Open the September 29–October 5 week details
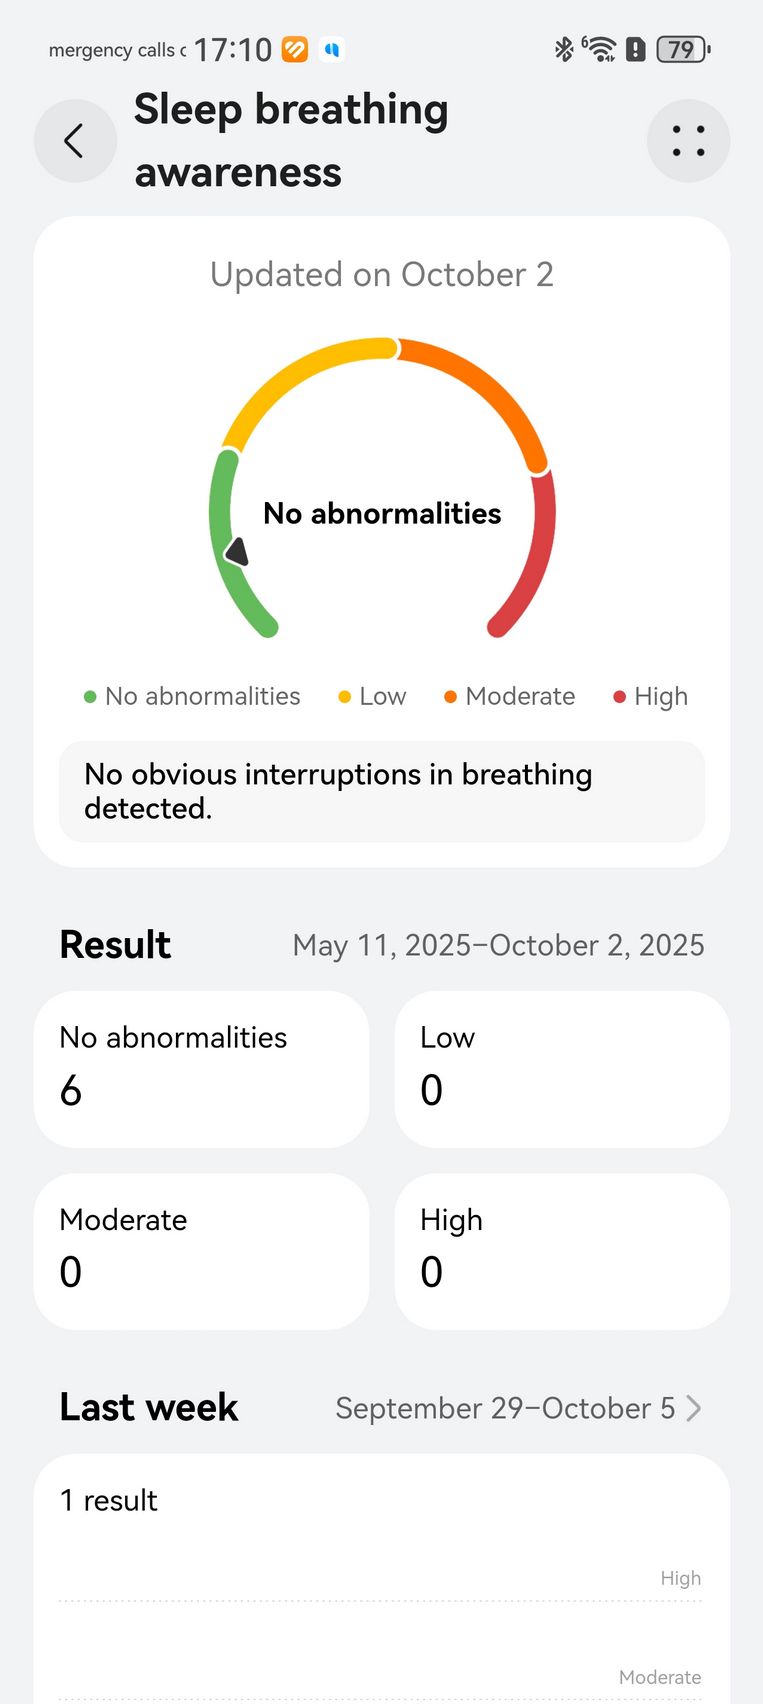The image size is (763, 1704). click(505, 1408)
